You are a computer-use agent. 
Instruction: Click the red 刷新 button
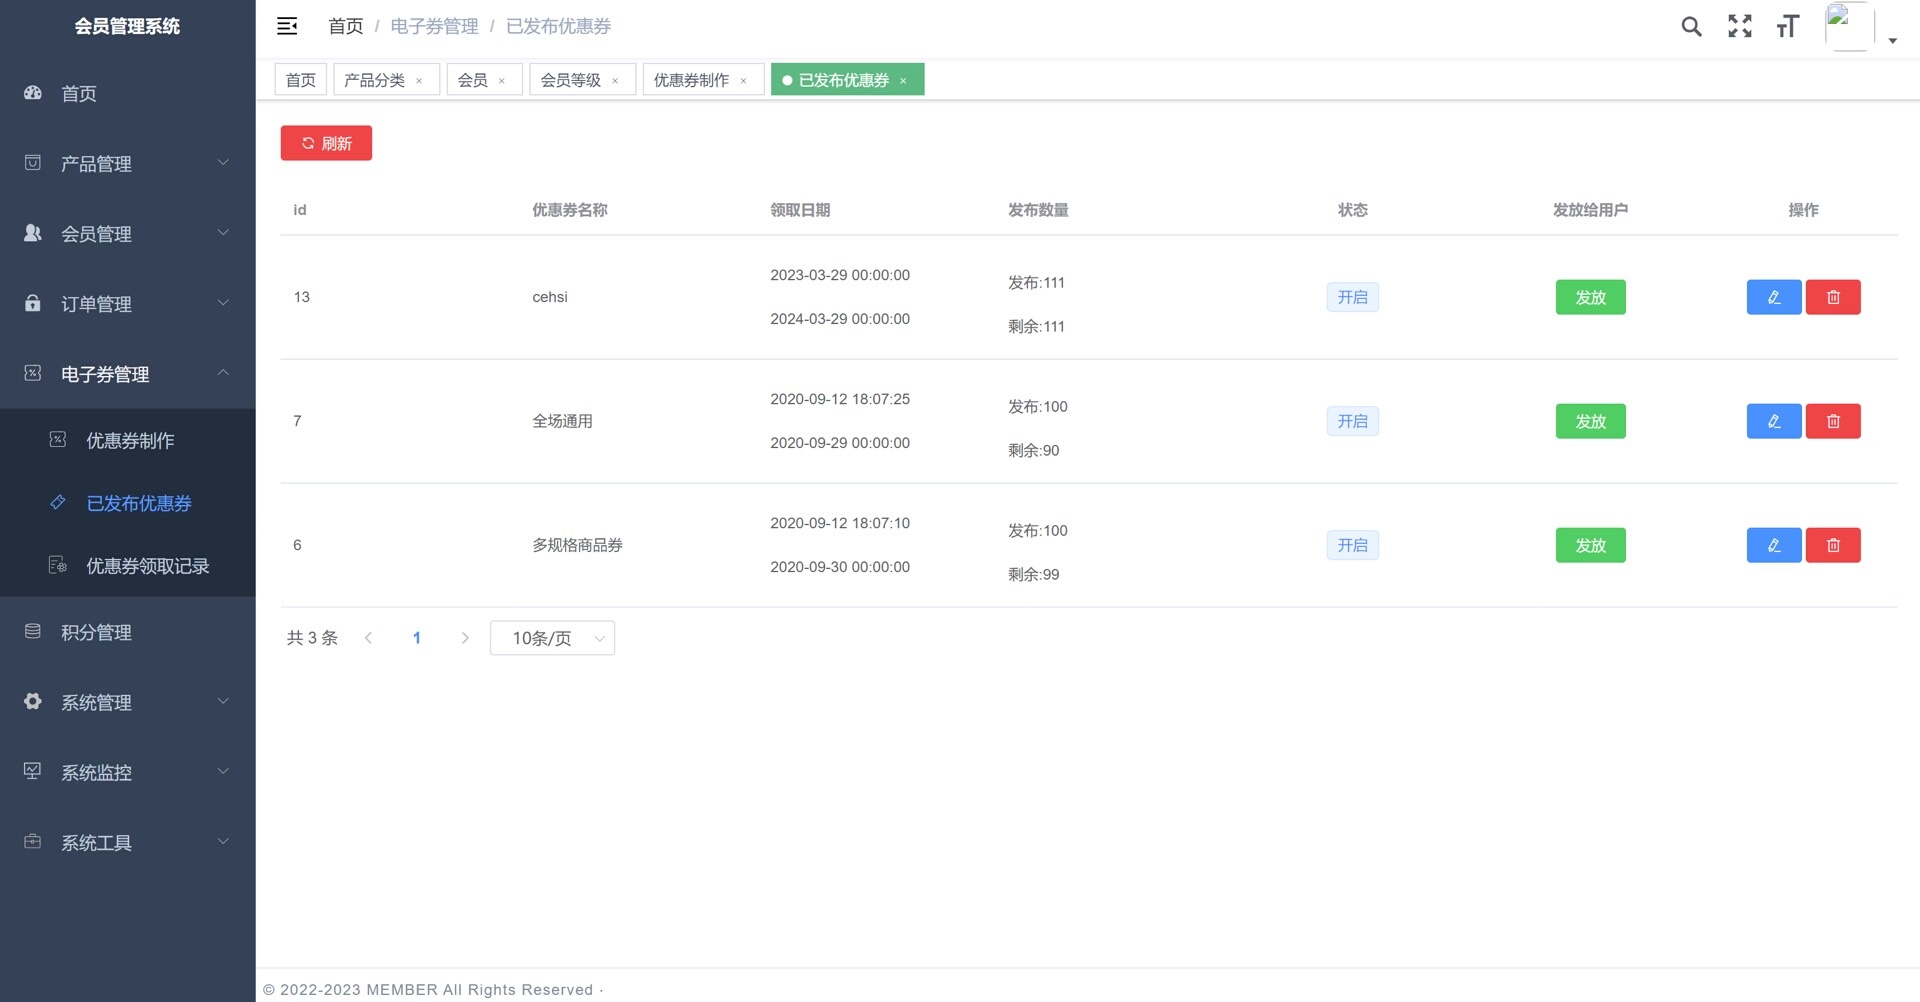coord(326,143)
